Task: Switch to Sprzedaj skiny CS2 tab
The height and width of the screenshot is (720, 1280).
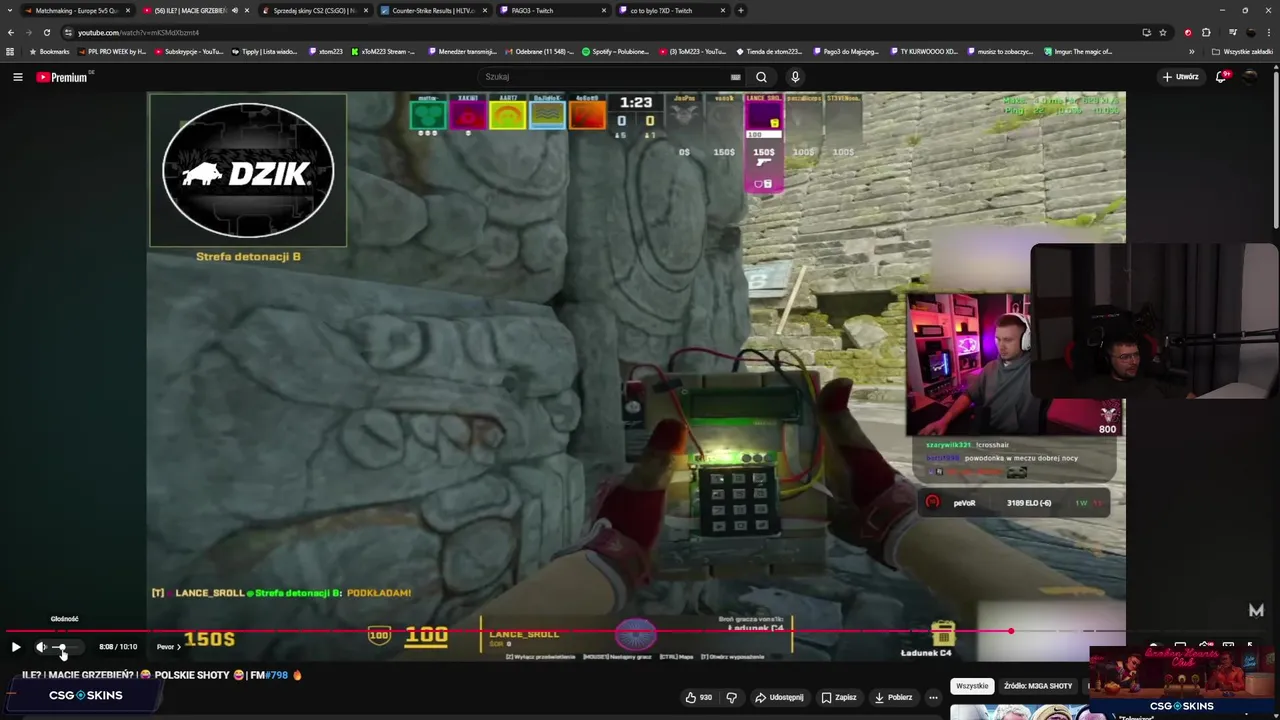Action: coord(314,10)
